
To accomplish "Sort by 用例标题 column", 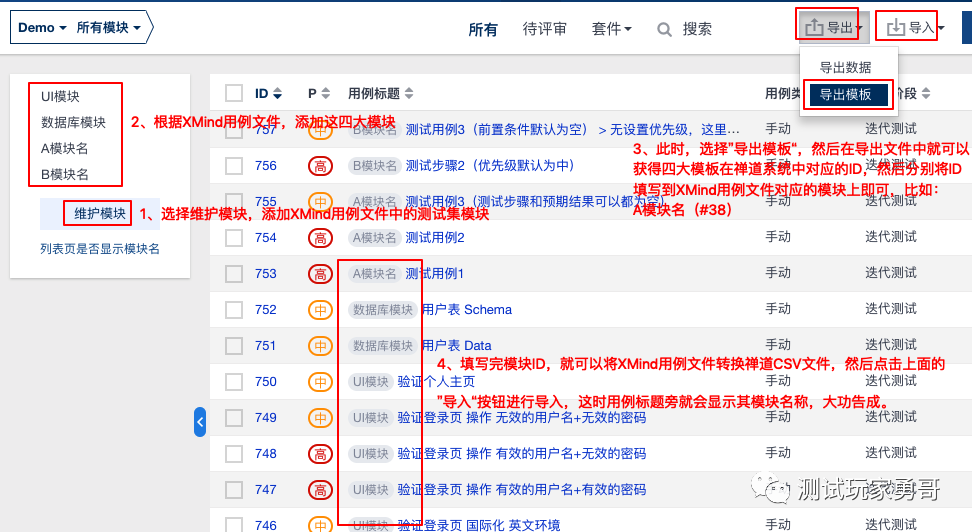I will pos(381,94).
